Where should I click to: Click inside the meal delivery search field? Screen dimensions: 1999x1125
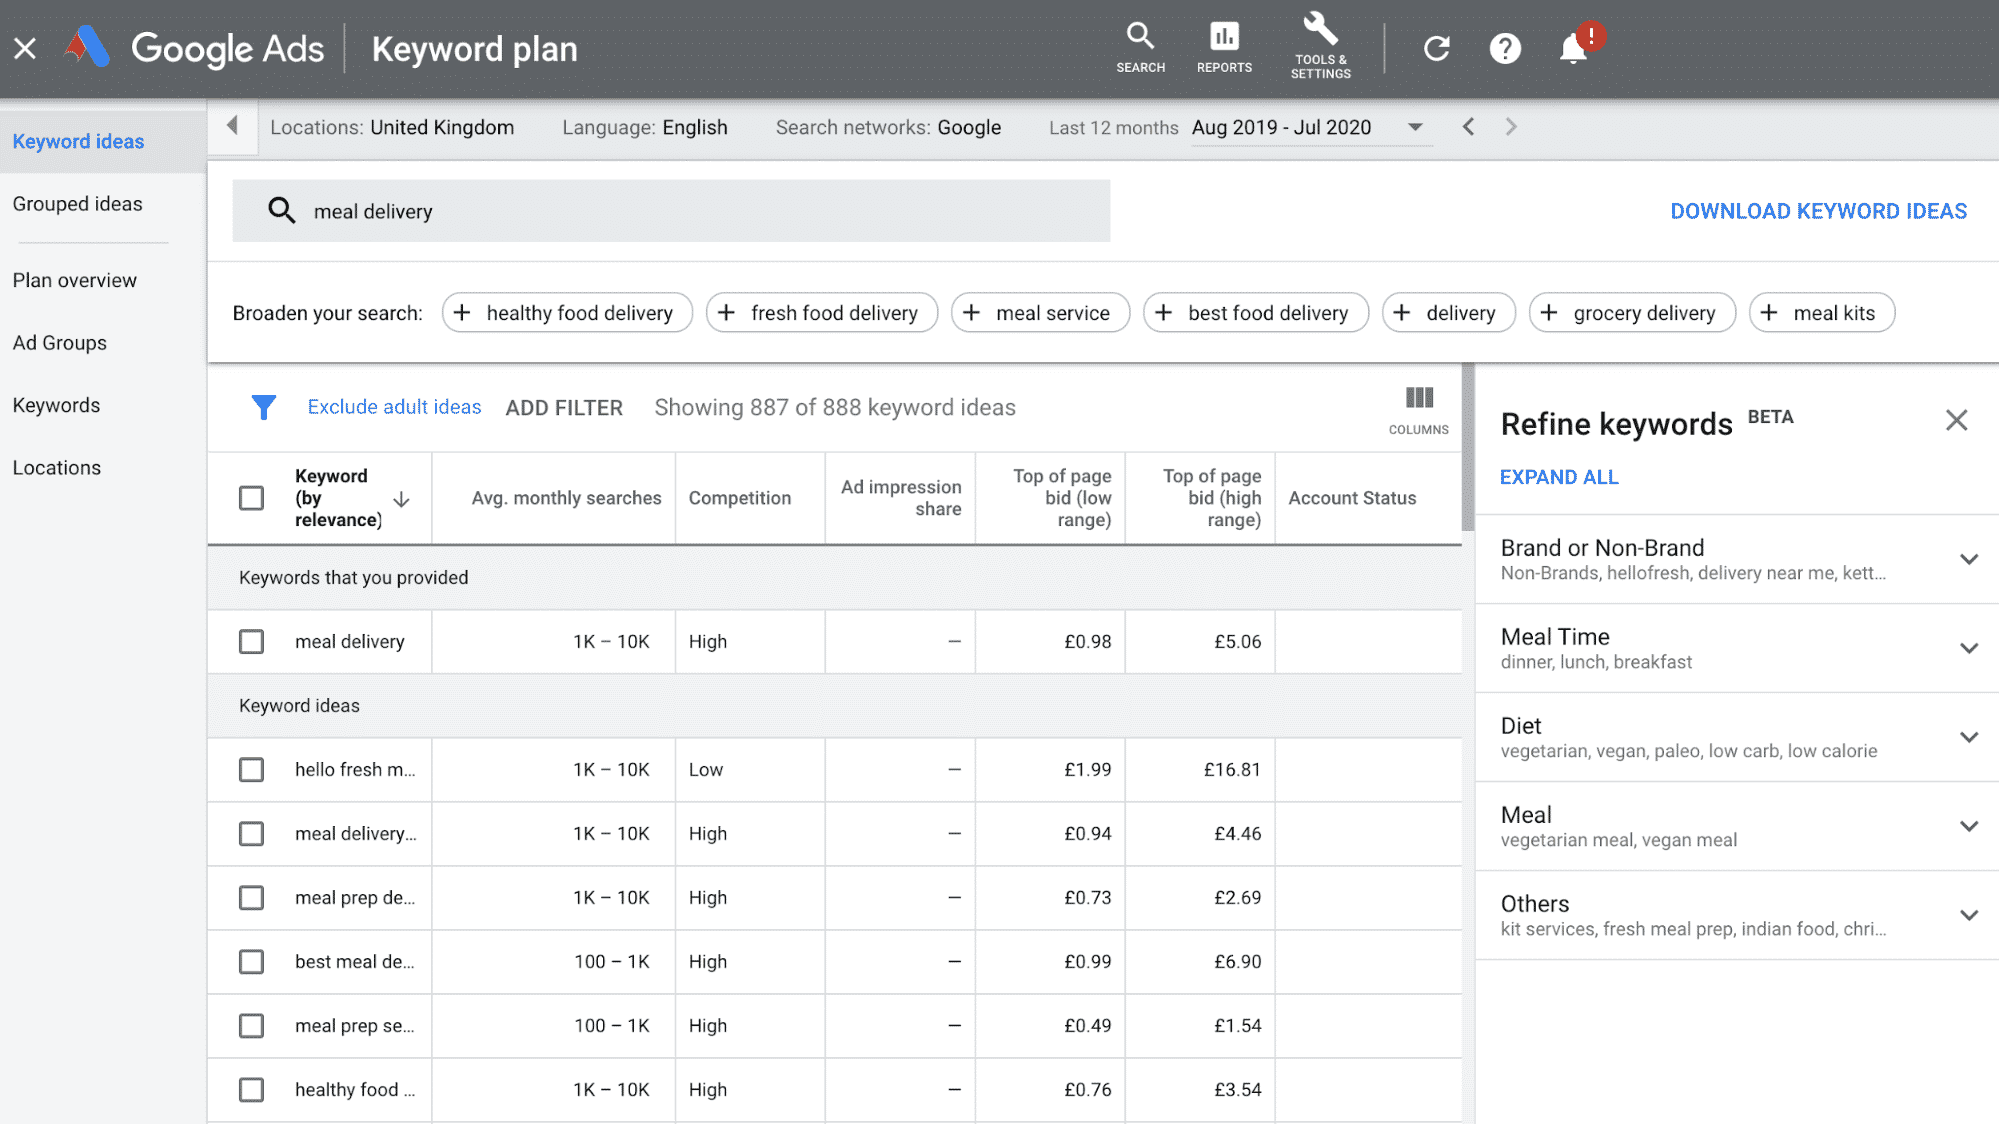670,211
